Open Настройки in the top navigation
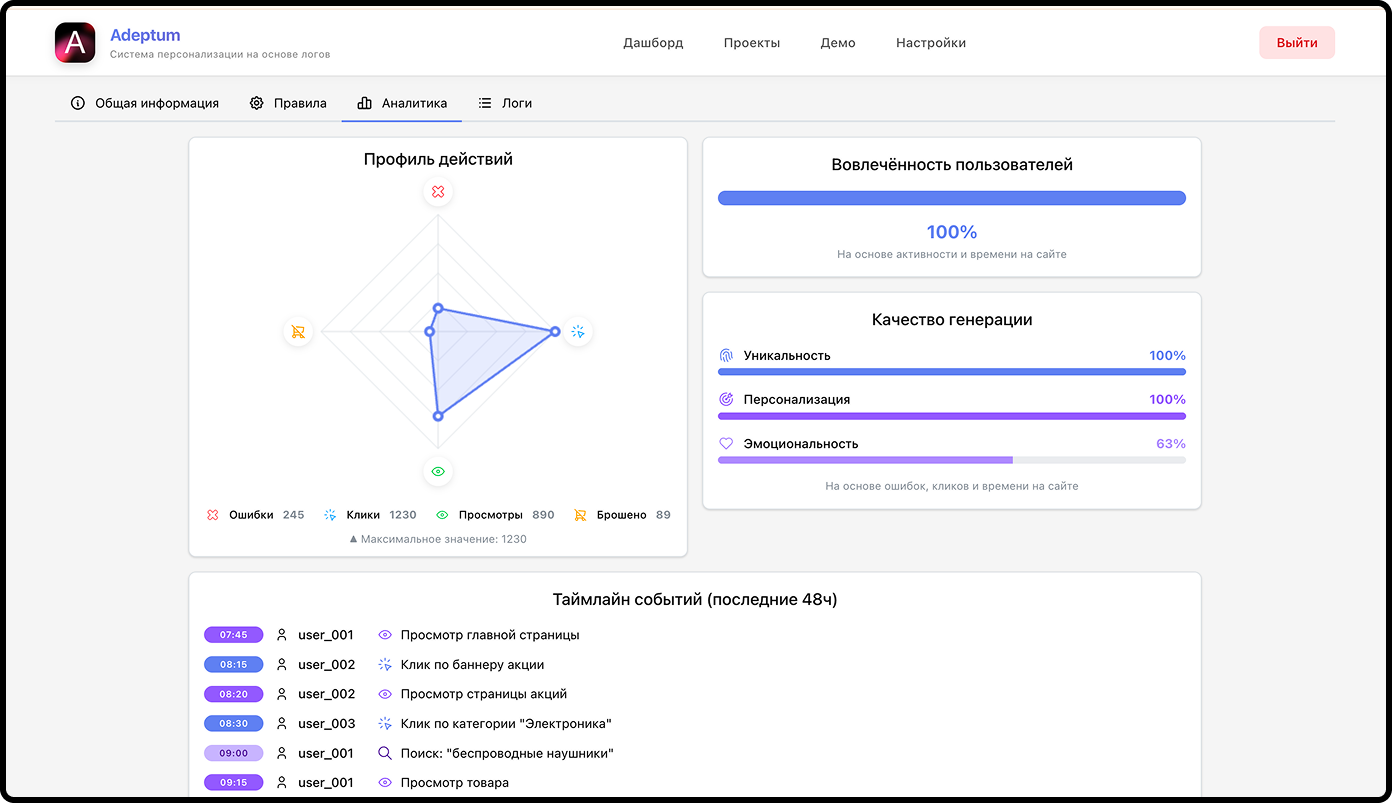 click(931, 43)
